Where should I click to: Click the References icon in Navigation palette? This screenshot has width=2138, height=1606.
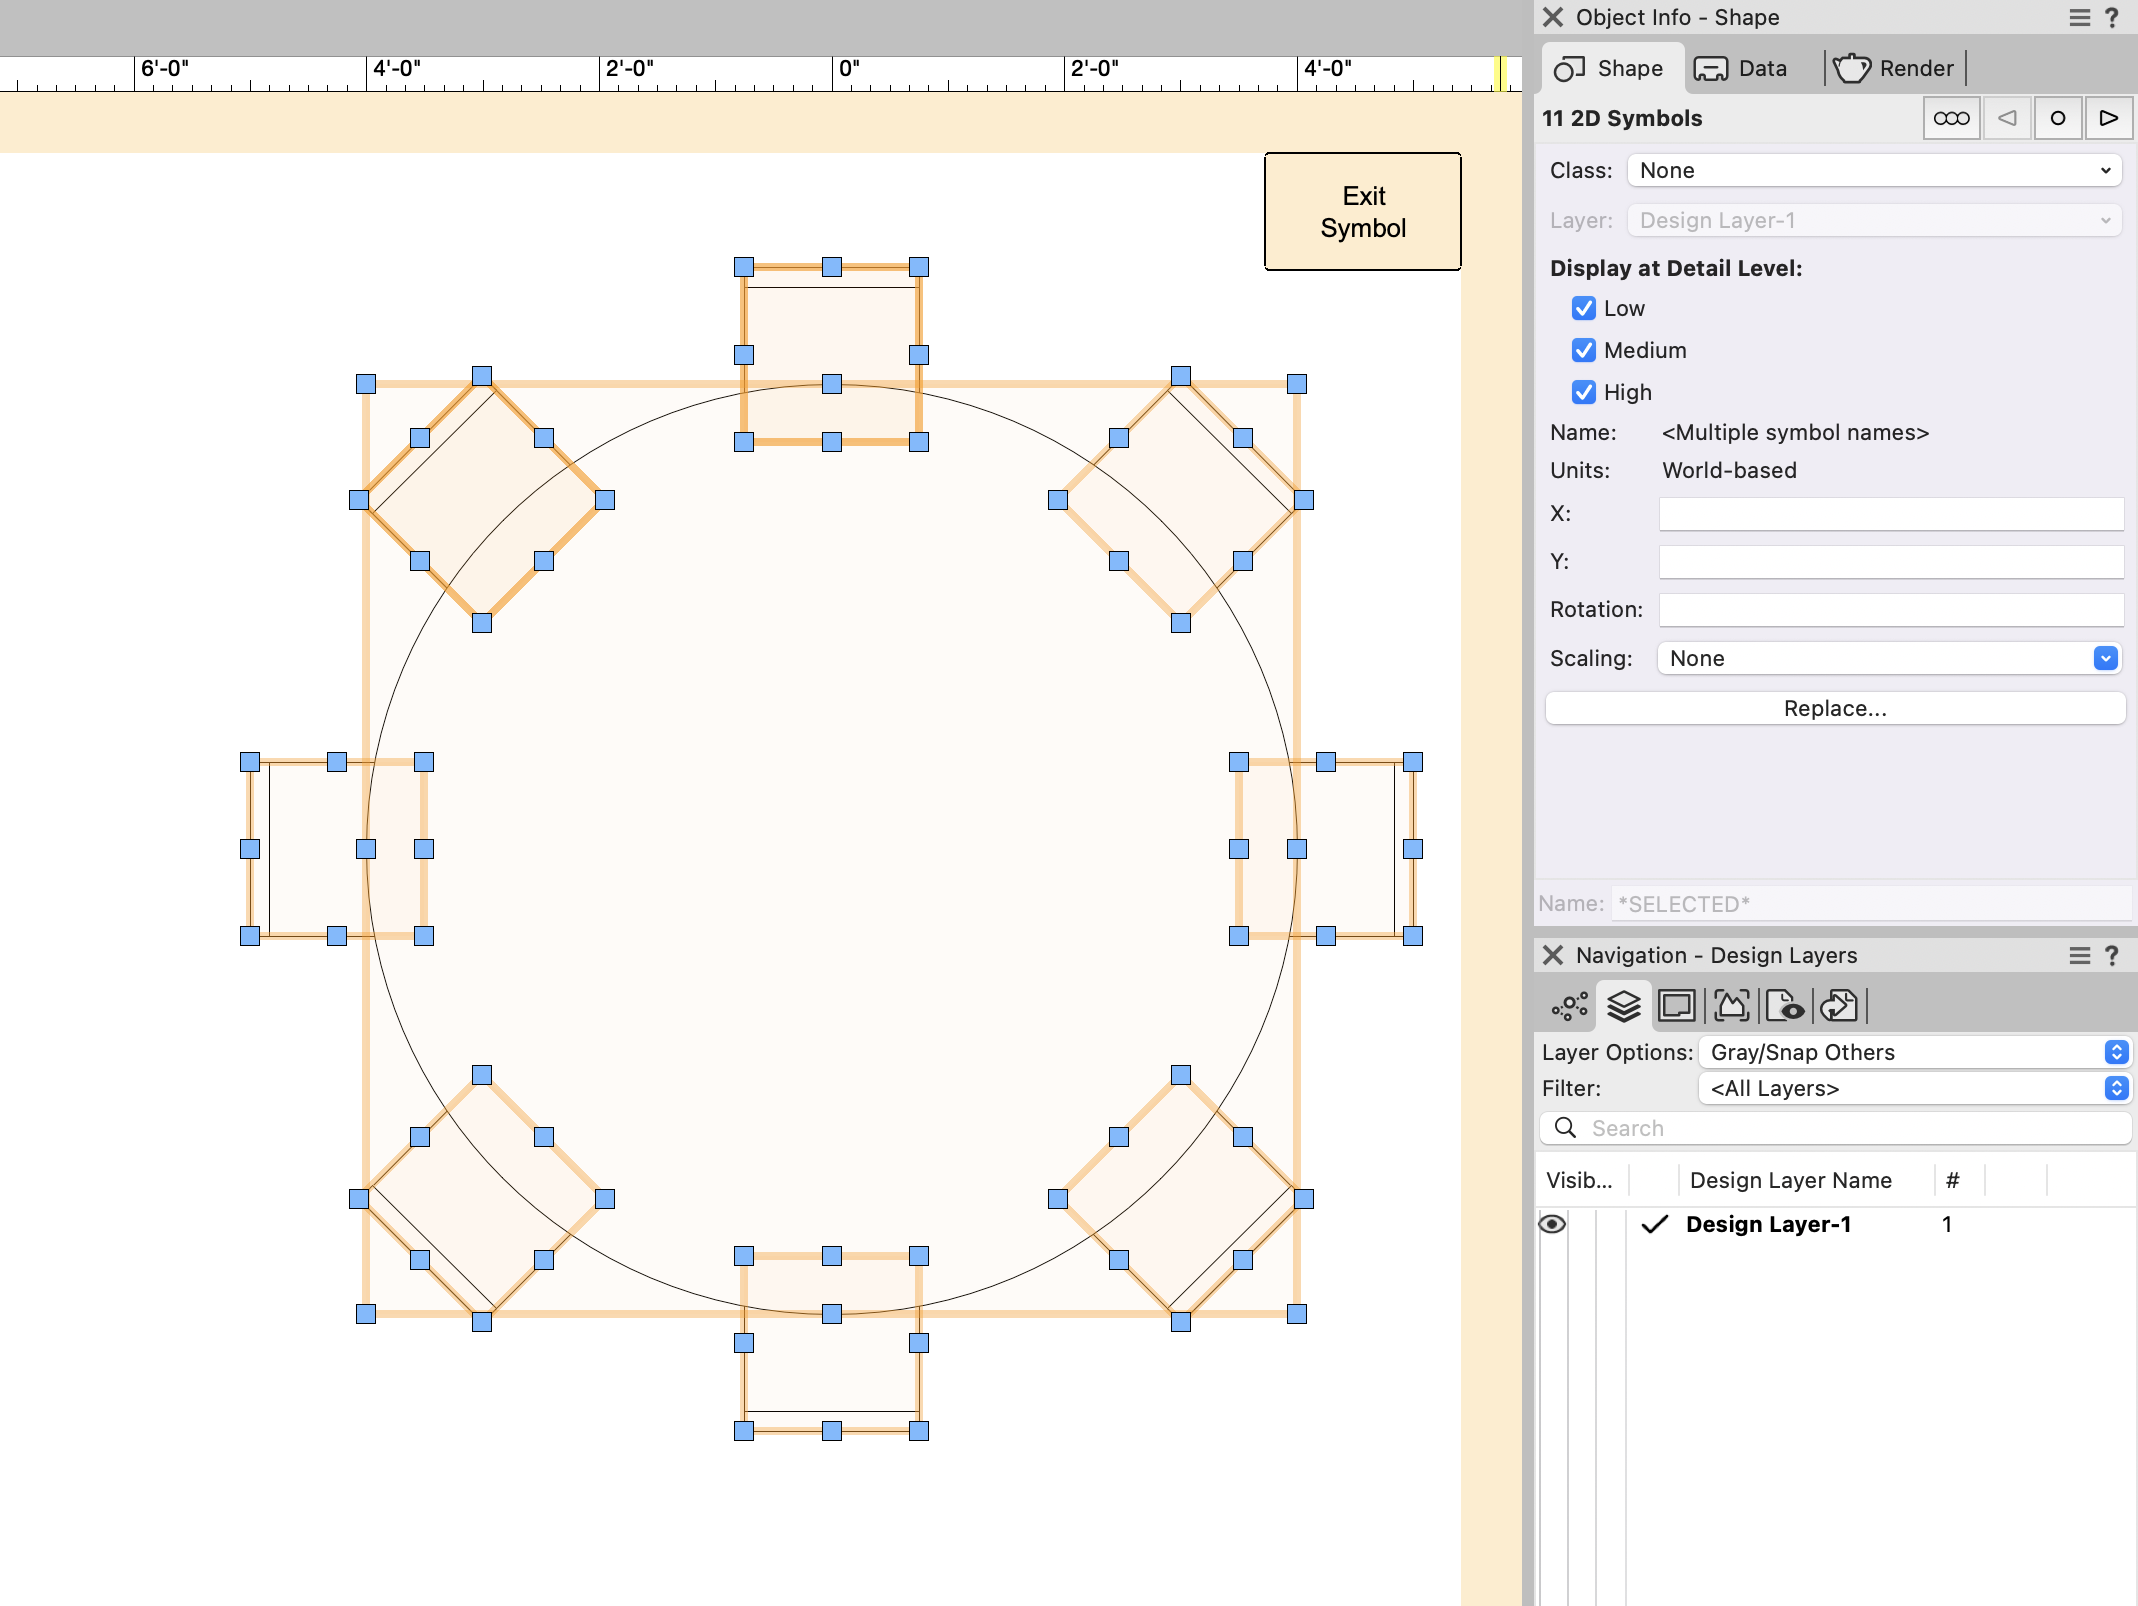tap(1841, 1007)
